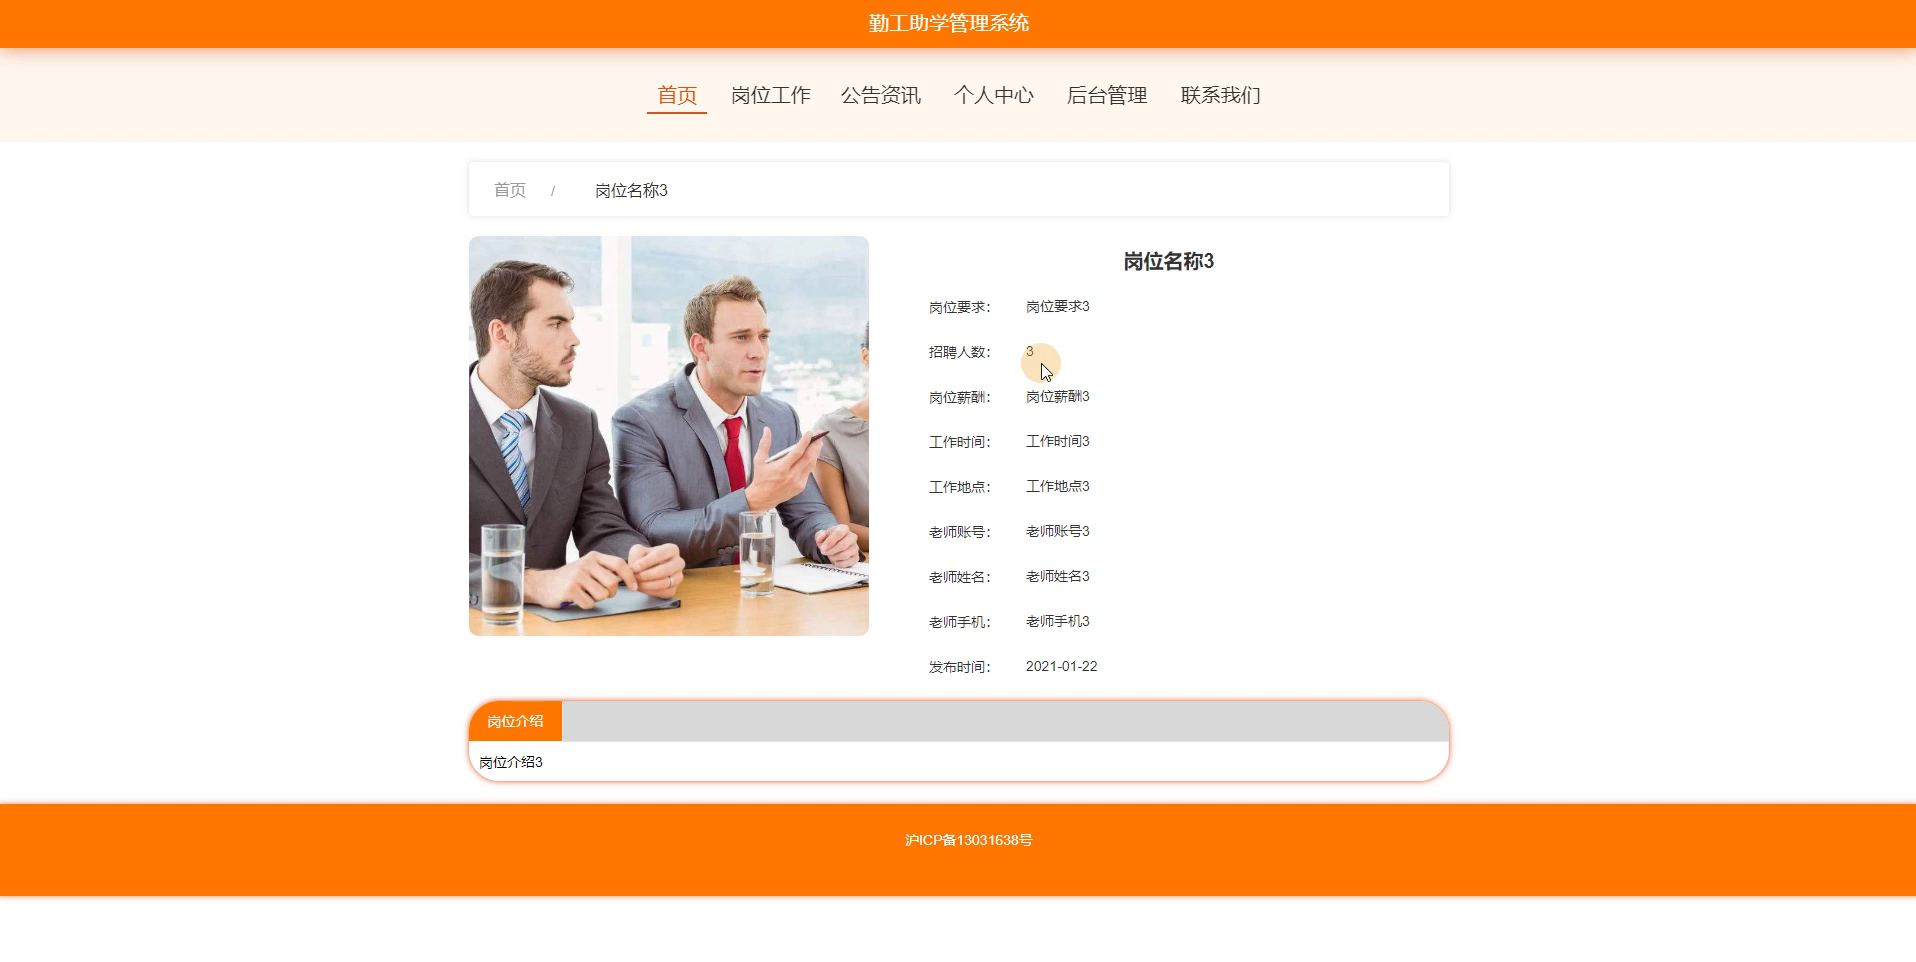The width and height of the screenshot is (1916, 962).
Task: Click the 沪ICP备13031638号 footer text
Action: pos(968,840)
